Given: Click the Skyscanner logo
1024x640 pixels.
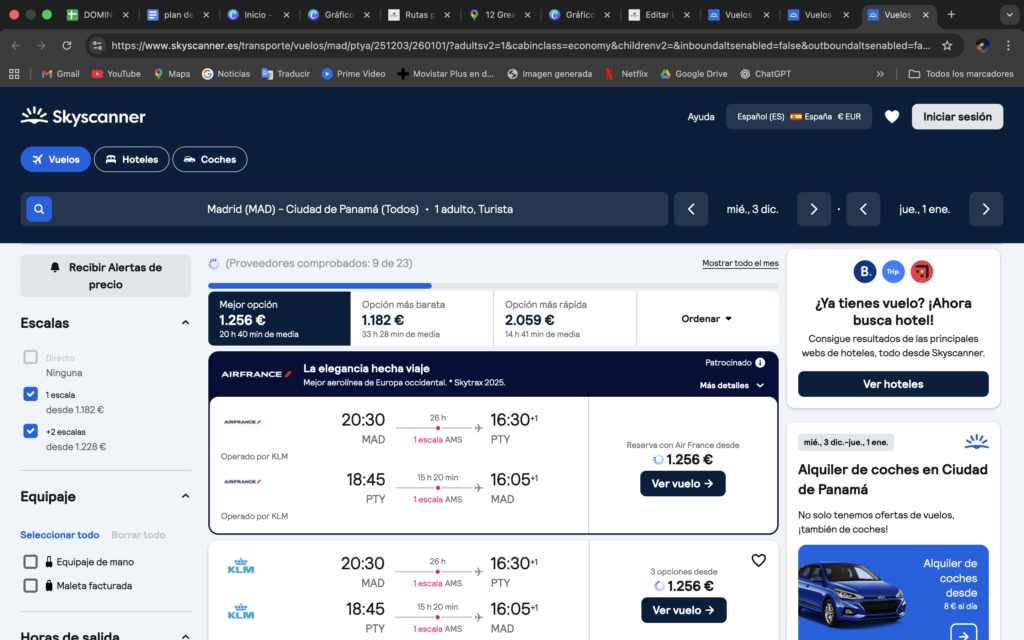Looking at the screenshot, I should point(83,117).
